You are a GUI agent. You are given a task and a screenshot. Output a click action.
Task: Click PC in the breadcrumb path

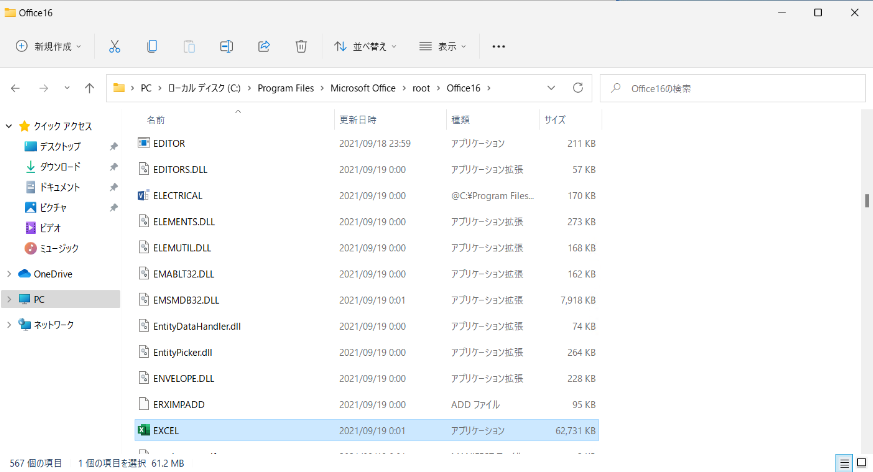coord(146,88)
